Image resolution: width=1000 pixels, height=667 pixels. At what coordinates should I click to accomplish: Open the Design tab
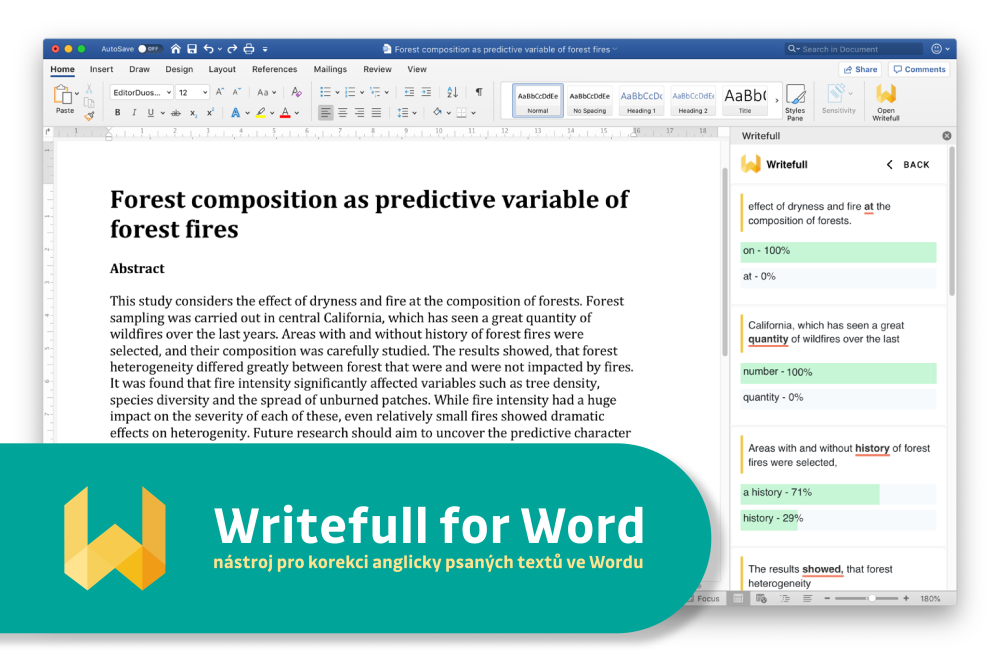tap(179, 69)
